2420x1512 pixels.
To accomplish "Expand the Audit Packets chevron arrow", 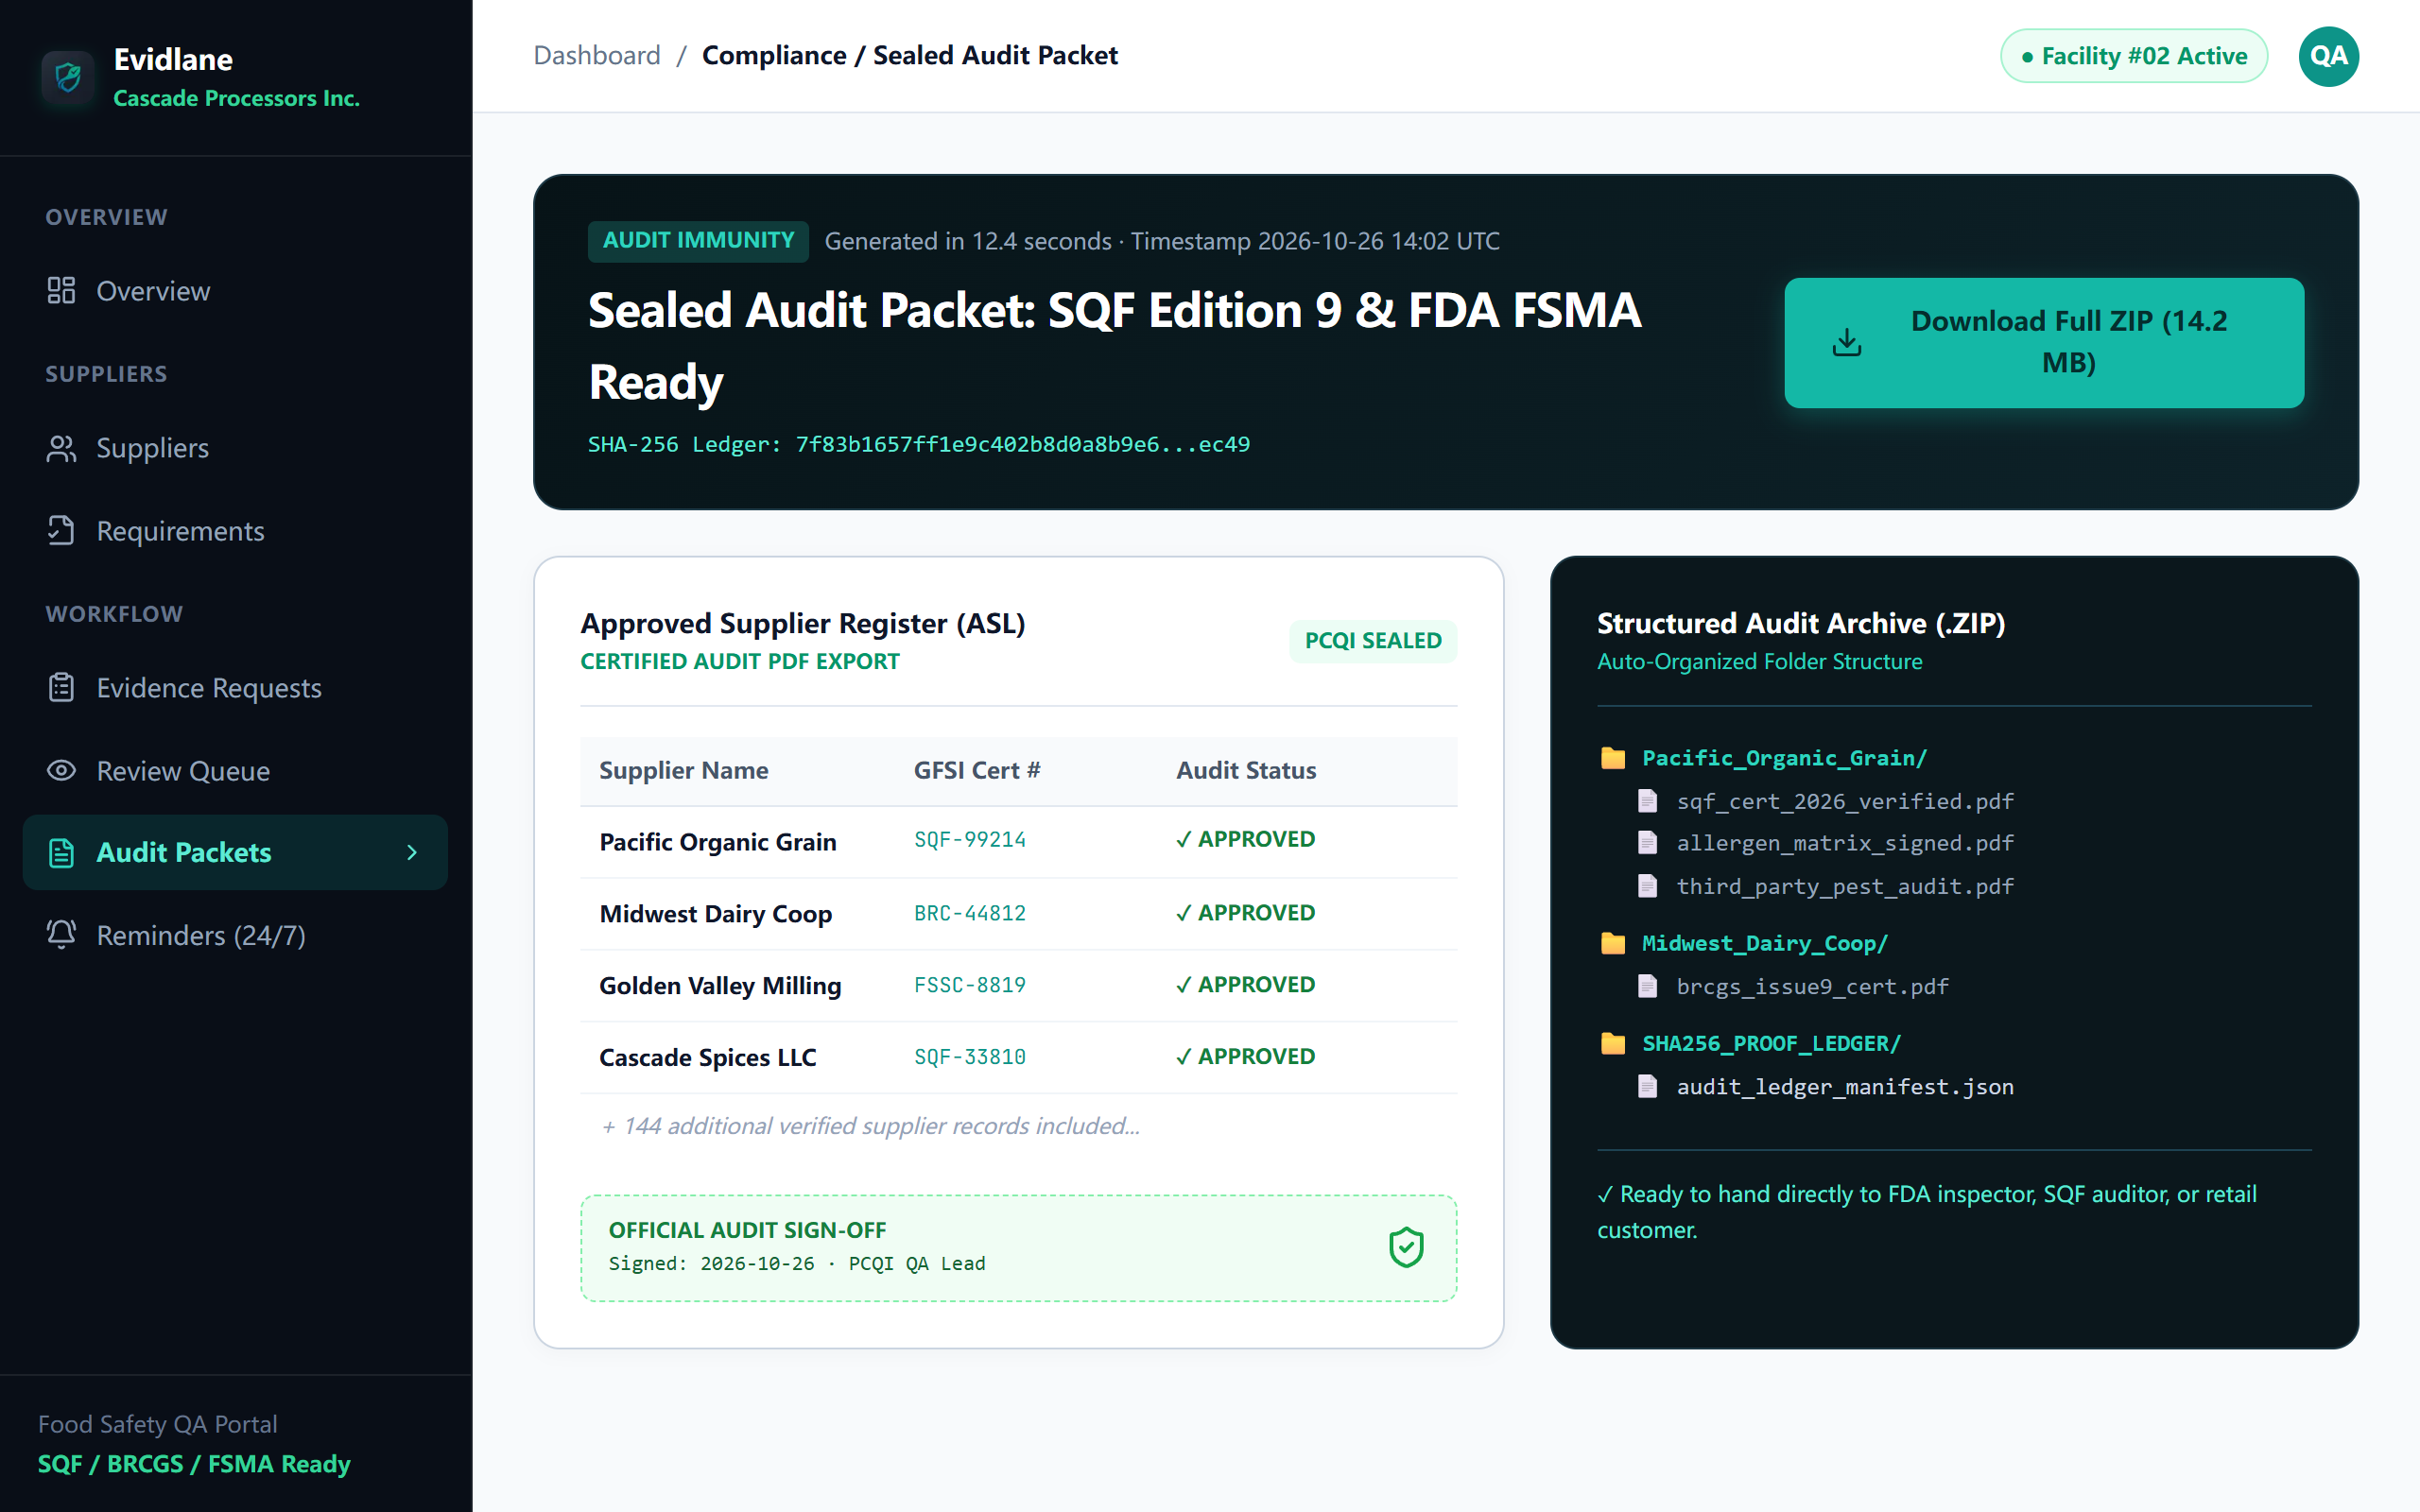I will pyautogui.click(x=412, y=853).
